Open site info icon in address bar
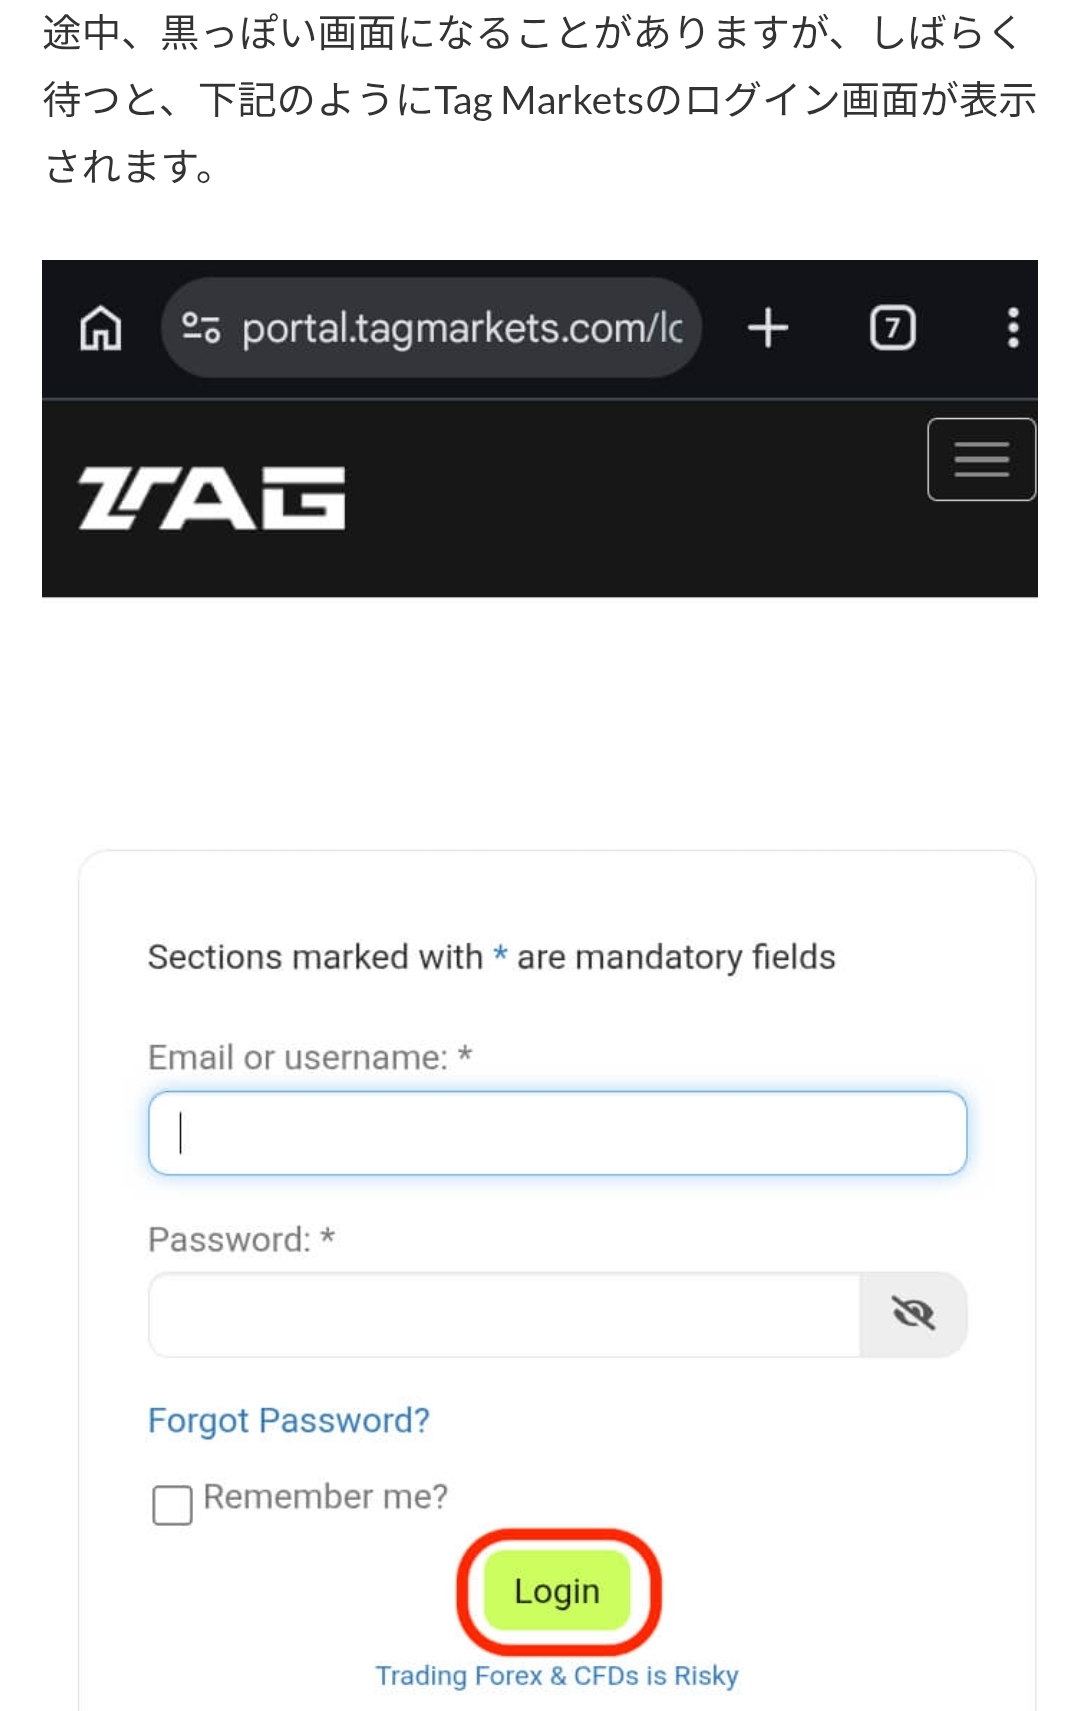The height and width of the screenshot is (1711, 1080). (x=201, y=328)
